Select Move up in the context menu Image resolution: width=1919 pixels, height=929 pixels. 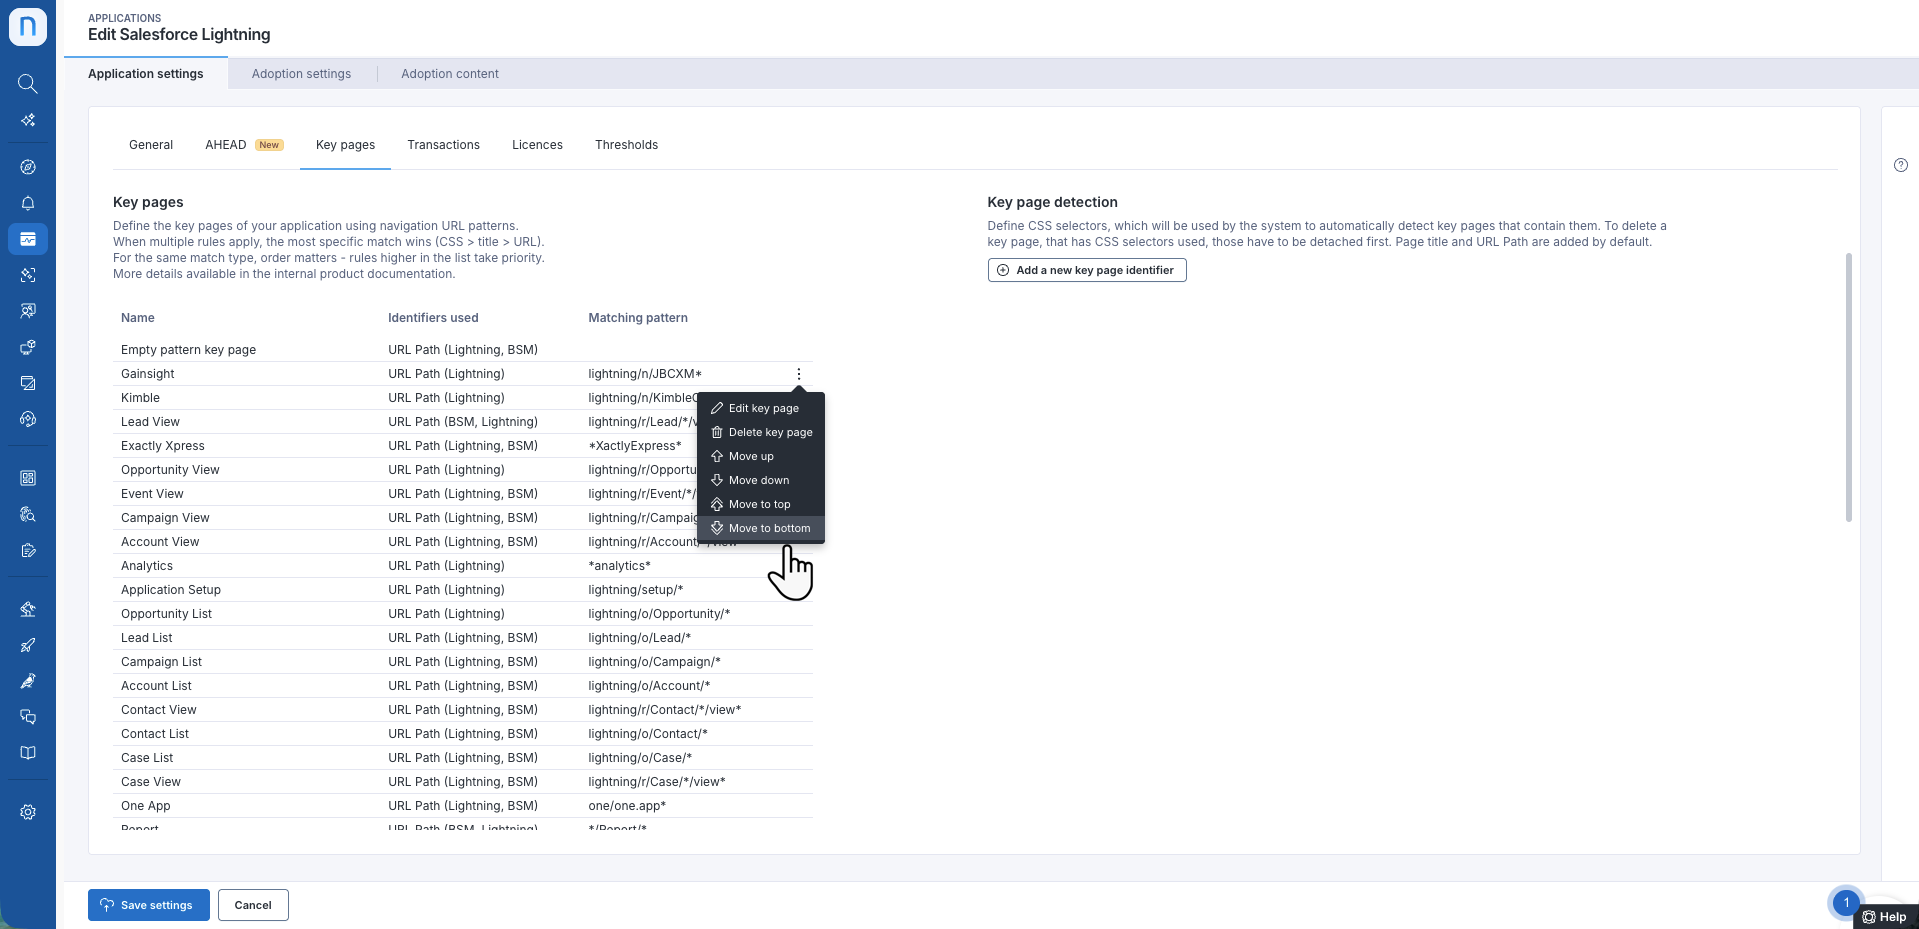[761, 456]
